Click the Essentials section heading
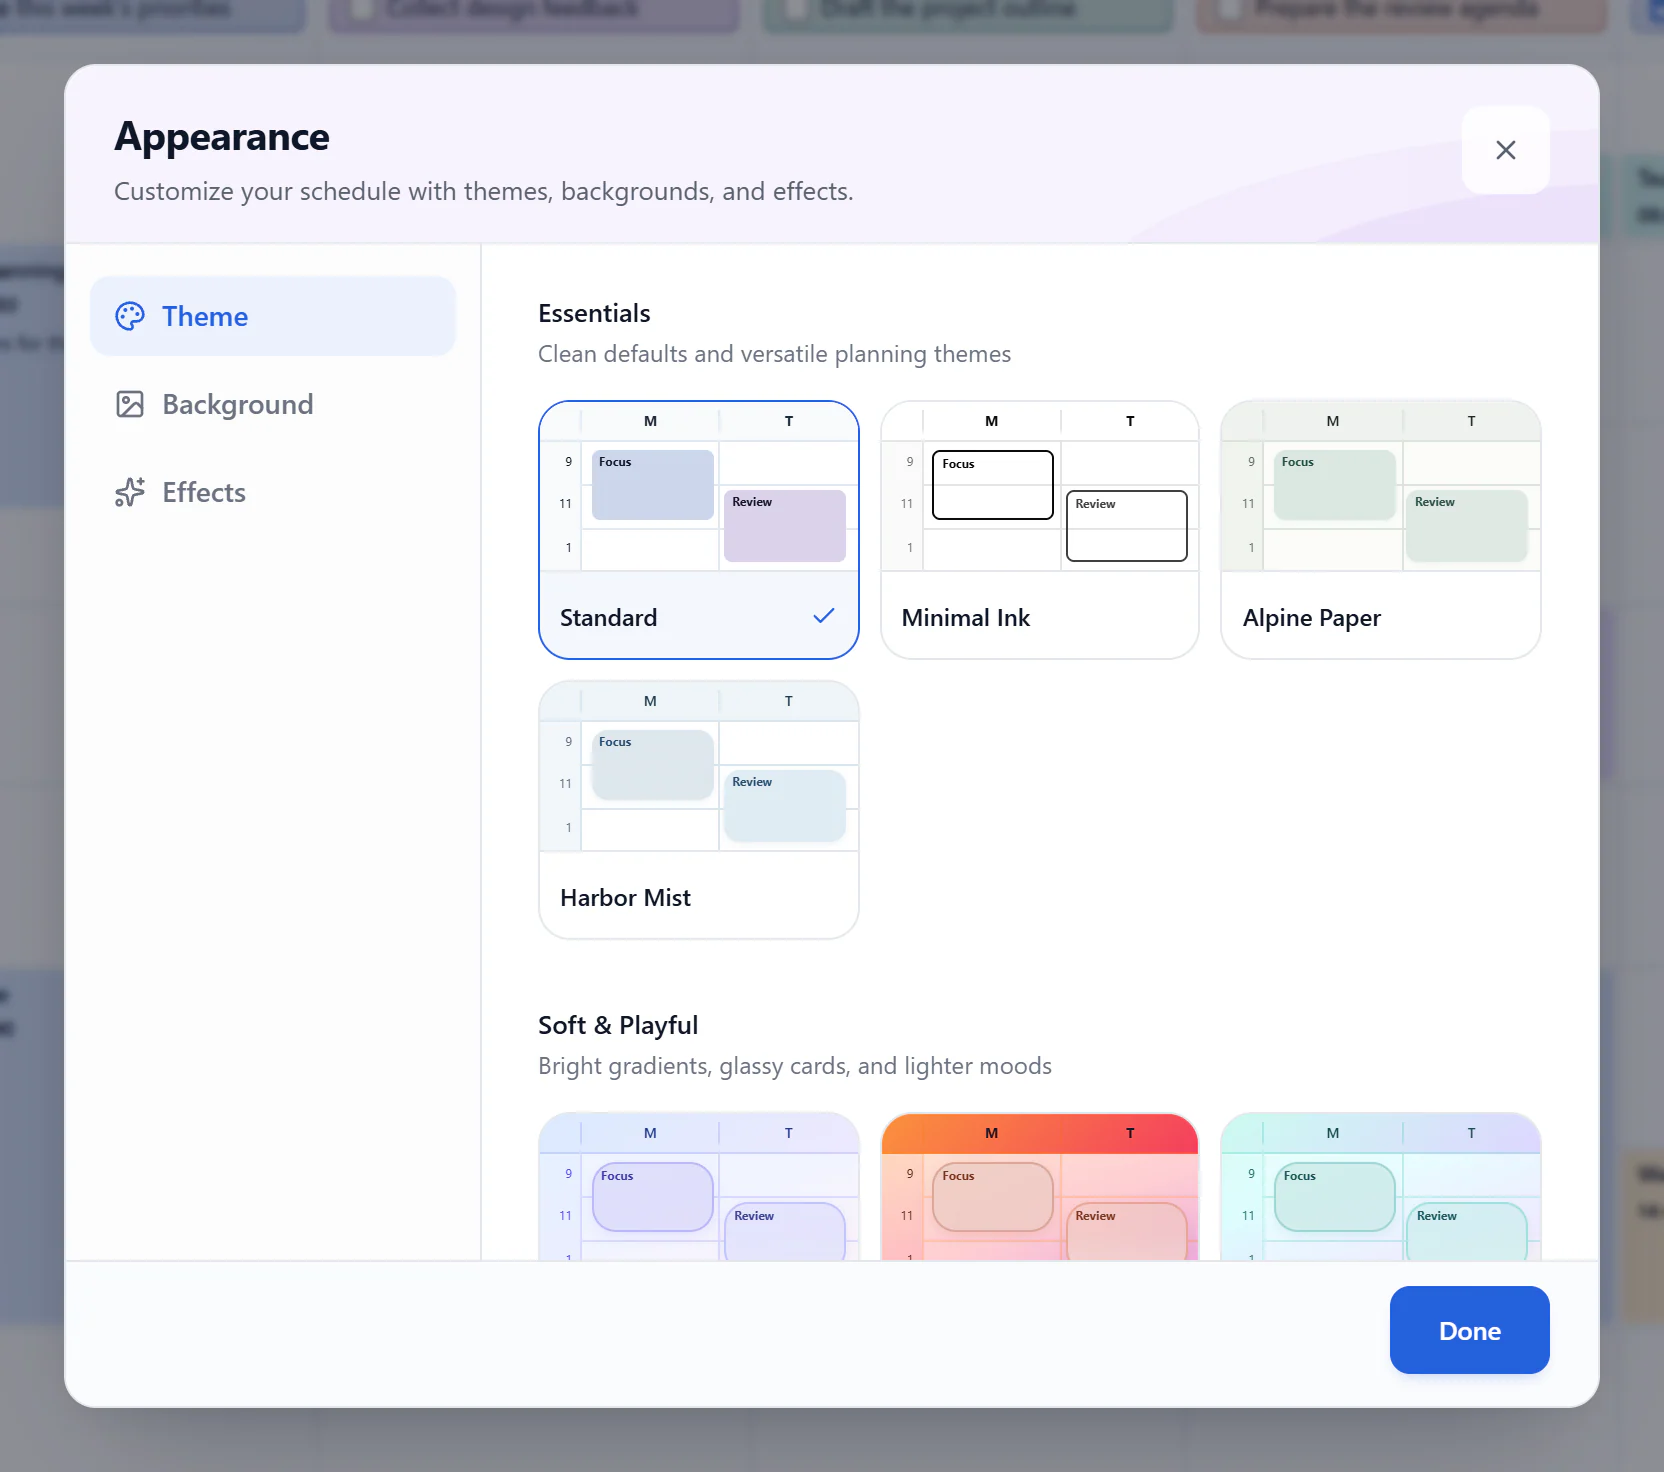The height and width of the screenshot is (1472, 1664). pyautogui.click(x=594, y=314)
